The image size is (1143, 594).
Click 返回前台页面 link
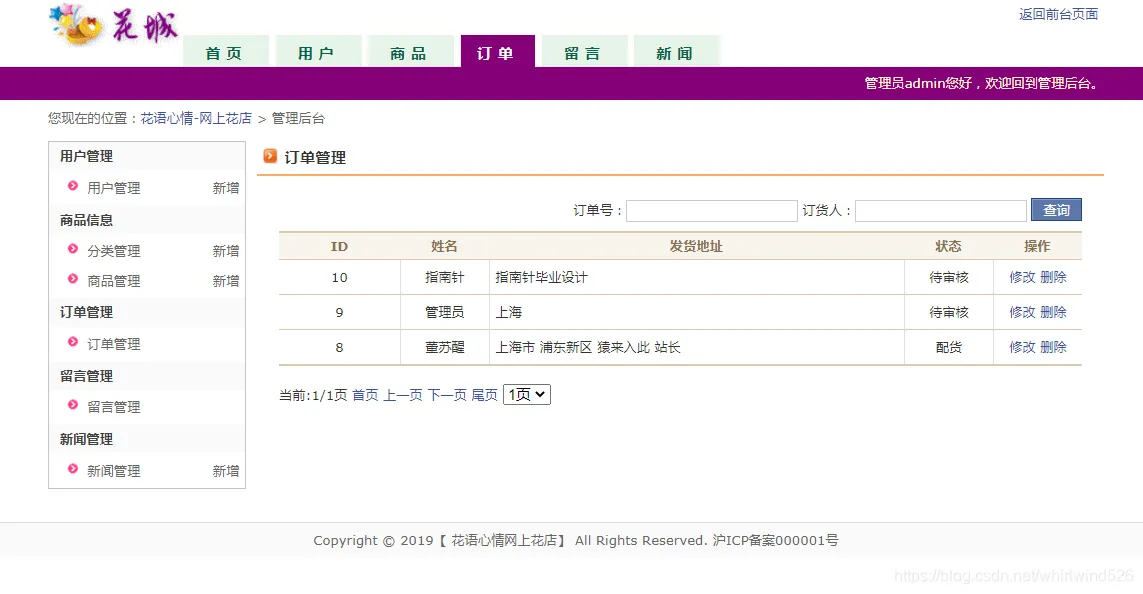(x=1058, y=14)
